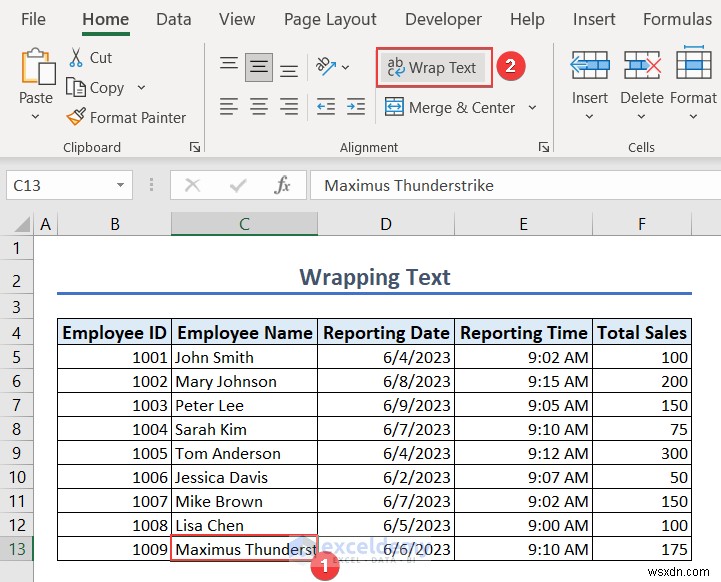Click the formula bar with Maximus Thunderstrike
This screenshot has width=721, height=582.
point(515,185)
